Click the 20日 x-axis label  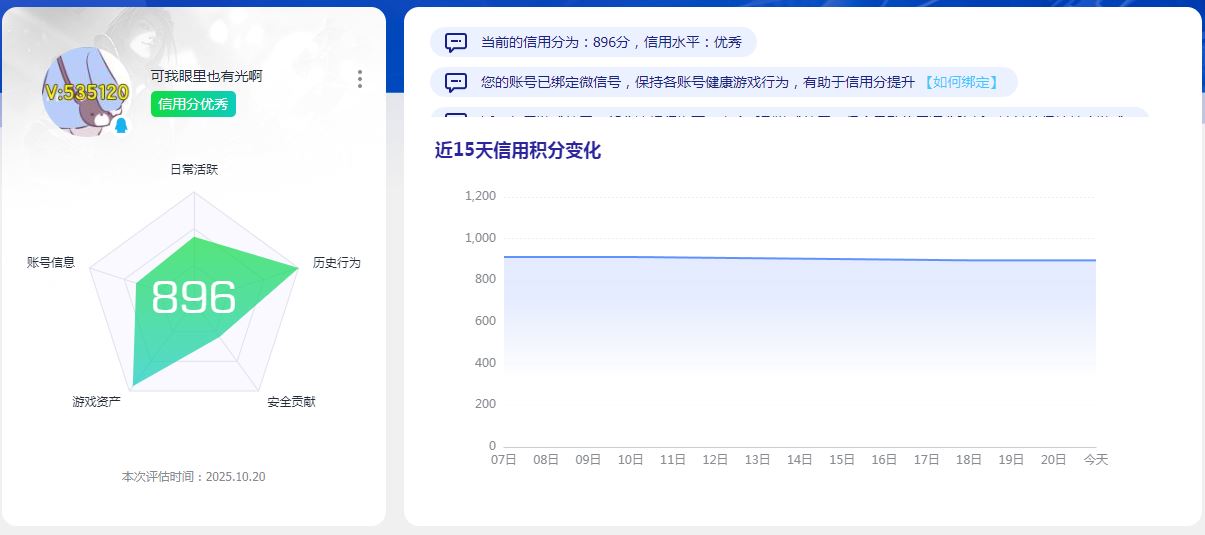point(1054,459)
